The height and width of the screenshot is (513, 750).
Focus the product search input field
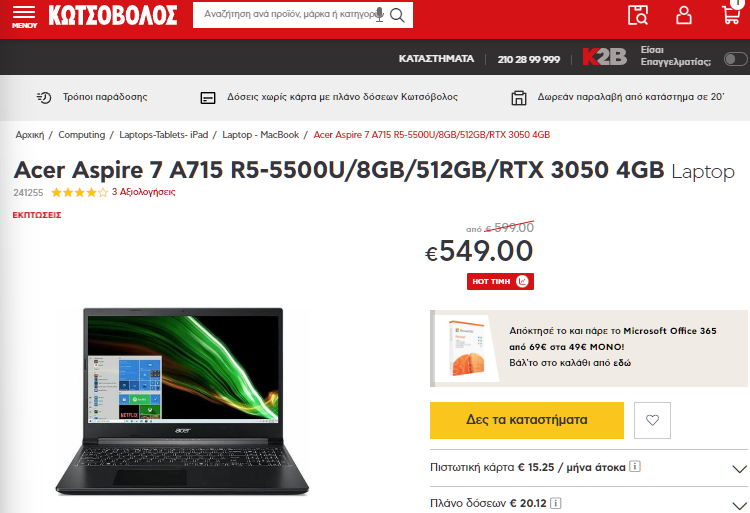click(289, 15)
